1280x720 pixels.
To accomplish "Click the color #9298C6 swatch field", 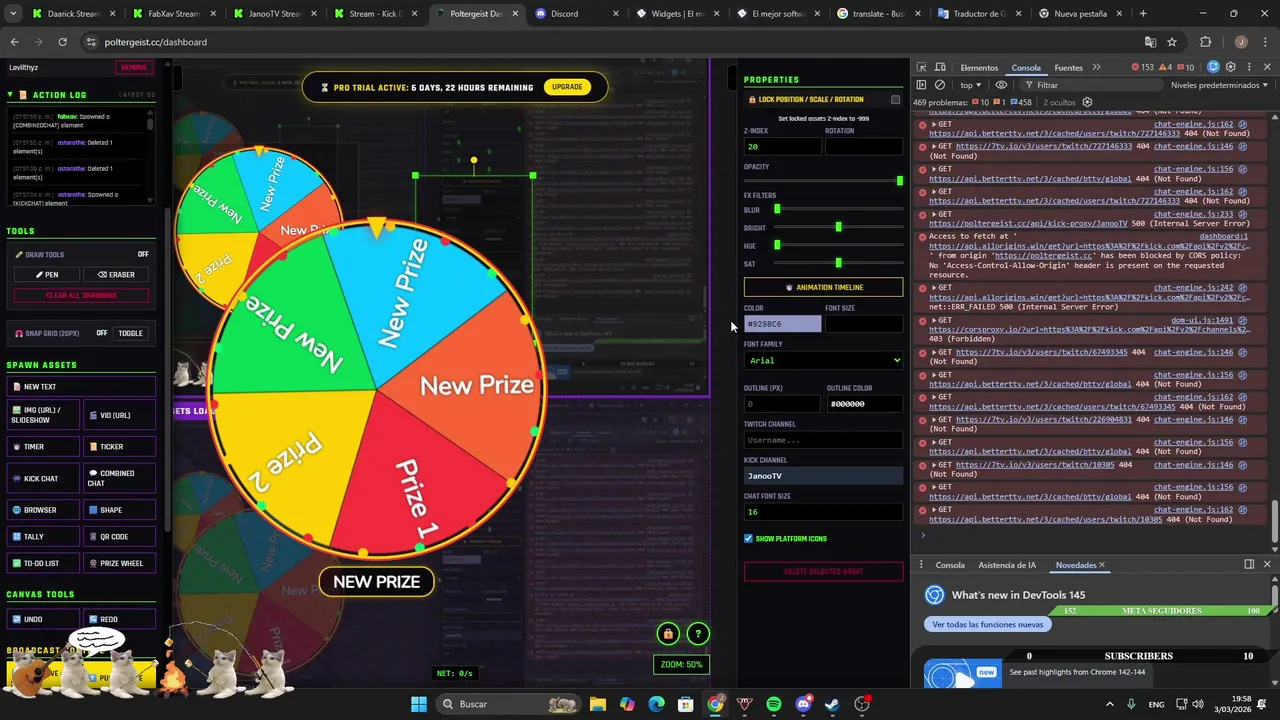I will 782,324.
